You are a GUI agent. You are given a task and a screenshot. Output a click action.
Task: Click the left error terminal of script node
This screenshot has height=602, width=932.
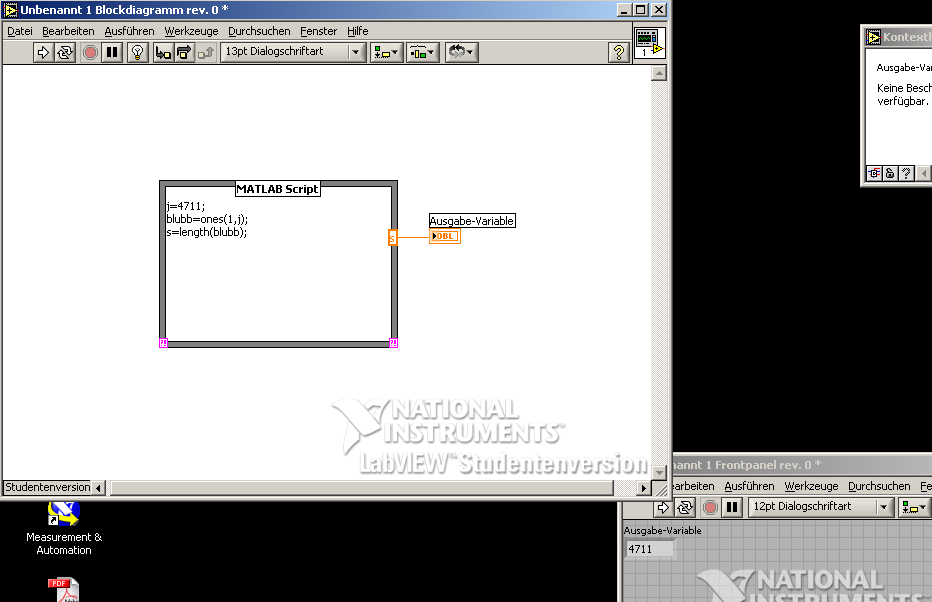click(x=163, y=343)
